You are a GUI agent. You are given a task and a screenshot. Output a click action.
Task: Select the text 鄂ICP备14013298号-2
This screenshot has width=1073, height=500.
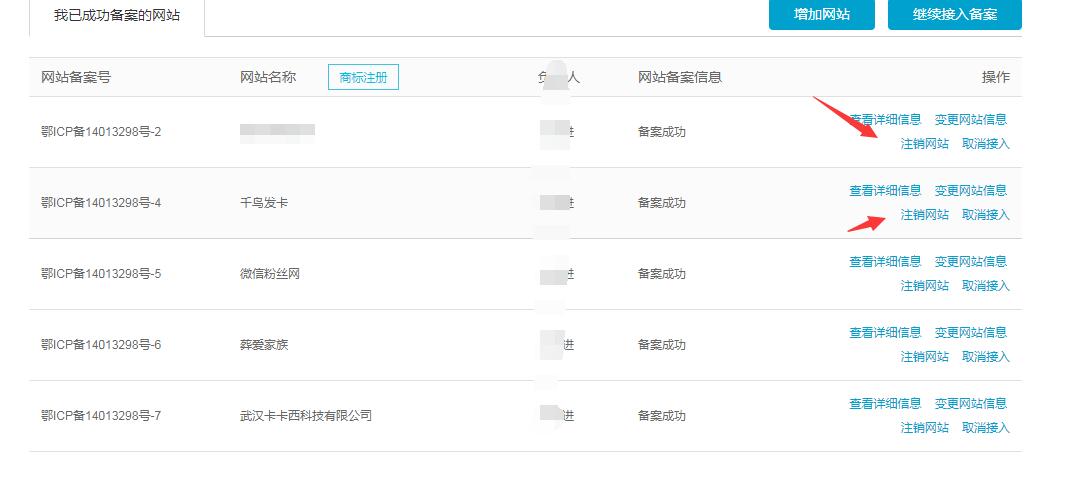pos(101,132)
